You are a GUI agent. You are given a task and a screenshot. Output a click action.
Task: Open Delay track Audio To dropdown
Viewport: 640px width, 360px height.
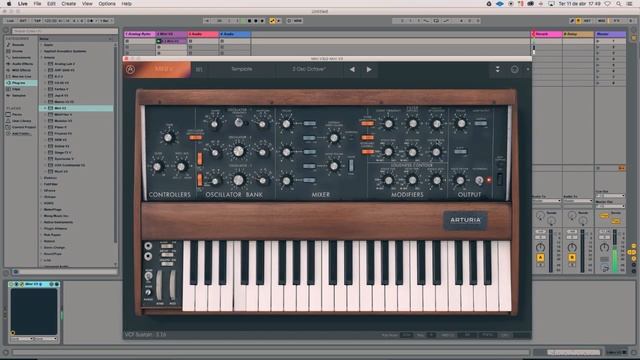pos(578,201)
